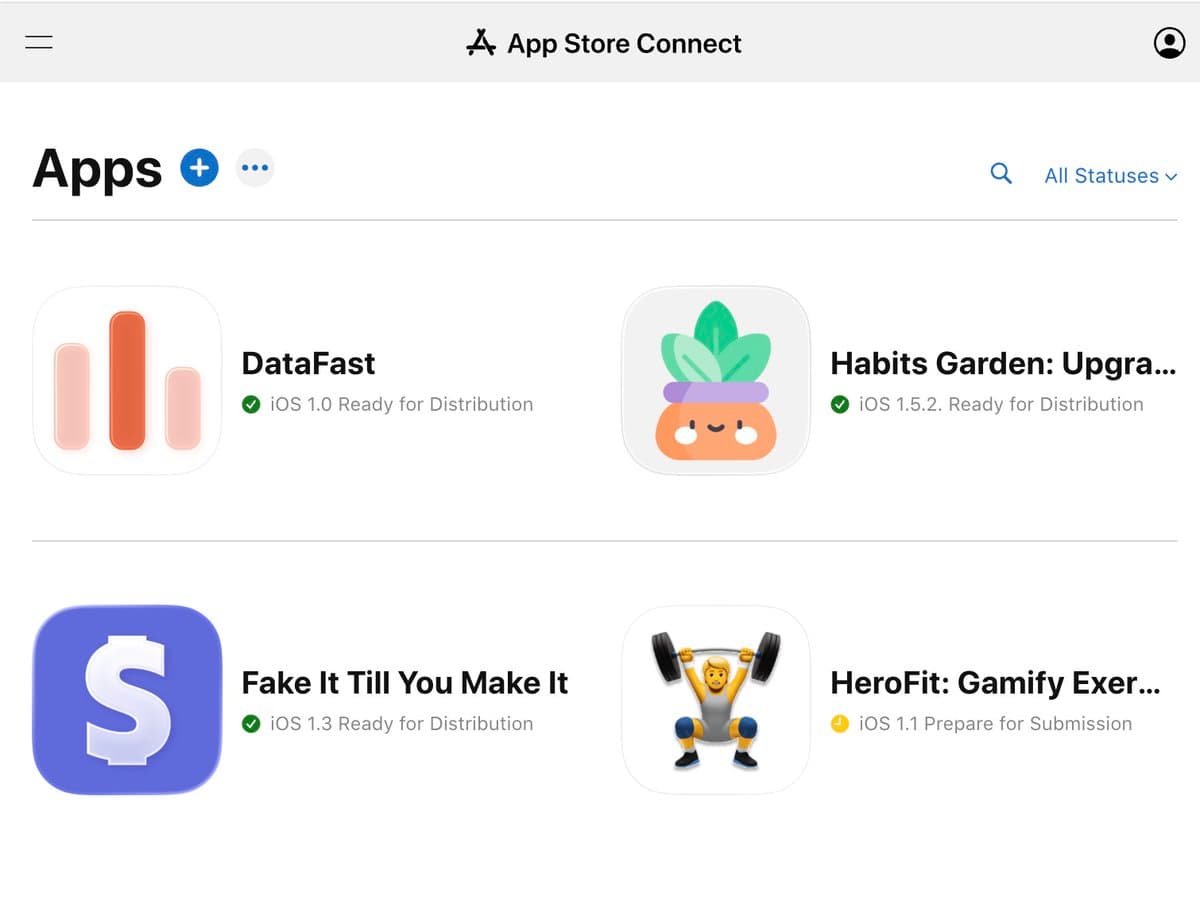Image resolution: width=1200 pixels, height=920 pixels.
Task: Search apps with magnifying glass icon
Action: tap(1000, 174)
